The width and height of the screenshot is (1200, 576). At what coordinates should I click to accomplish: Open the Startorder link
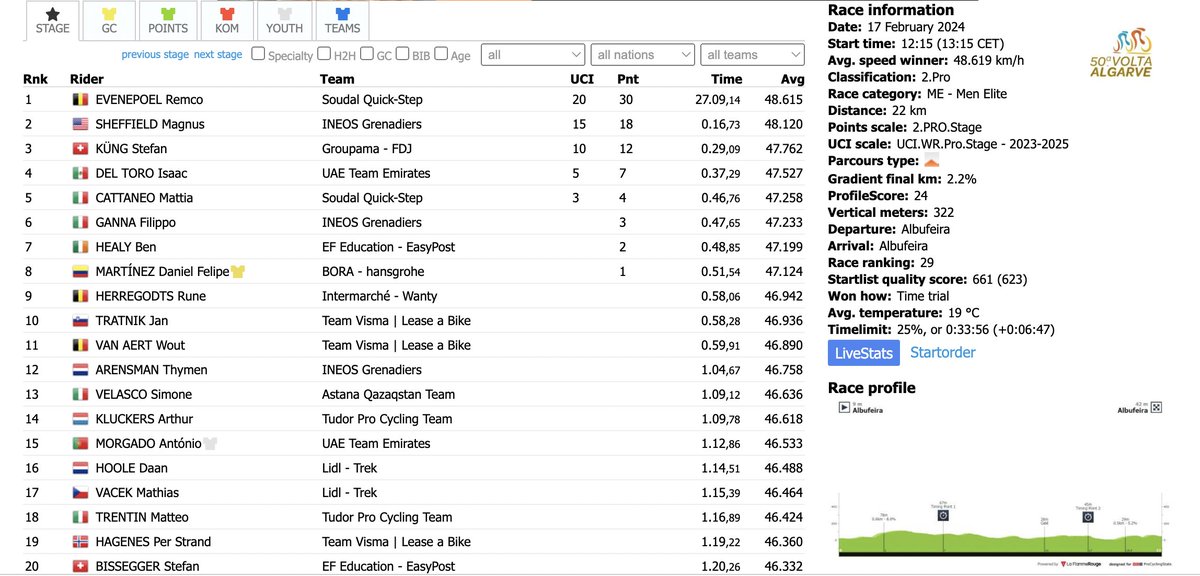pyautogui.click(x=943, y=353)
